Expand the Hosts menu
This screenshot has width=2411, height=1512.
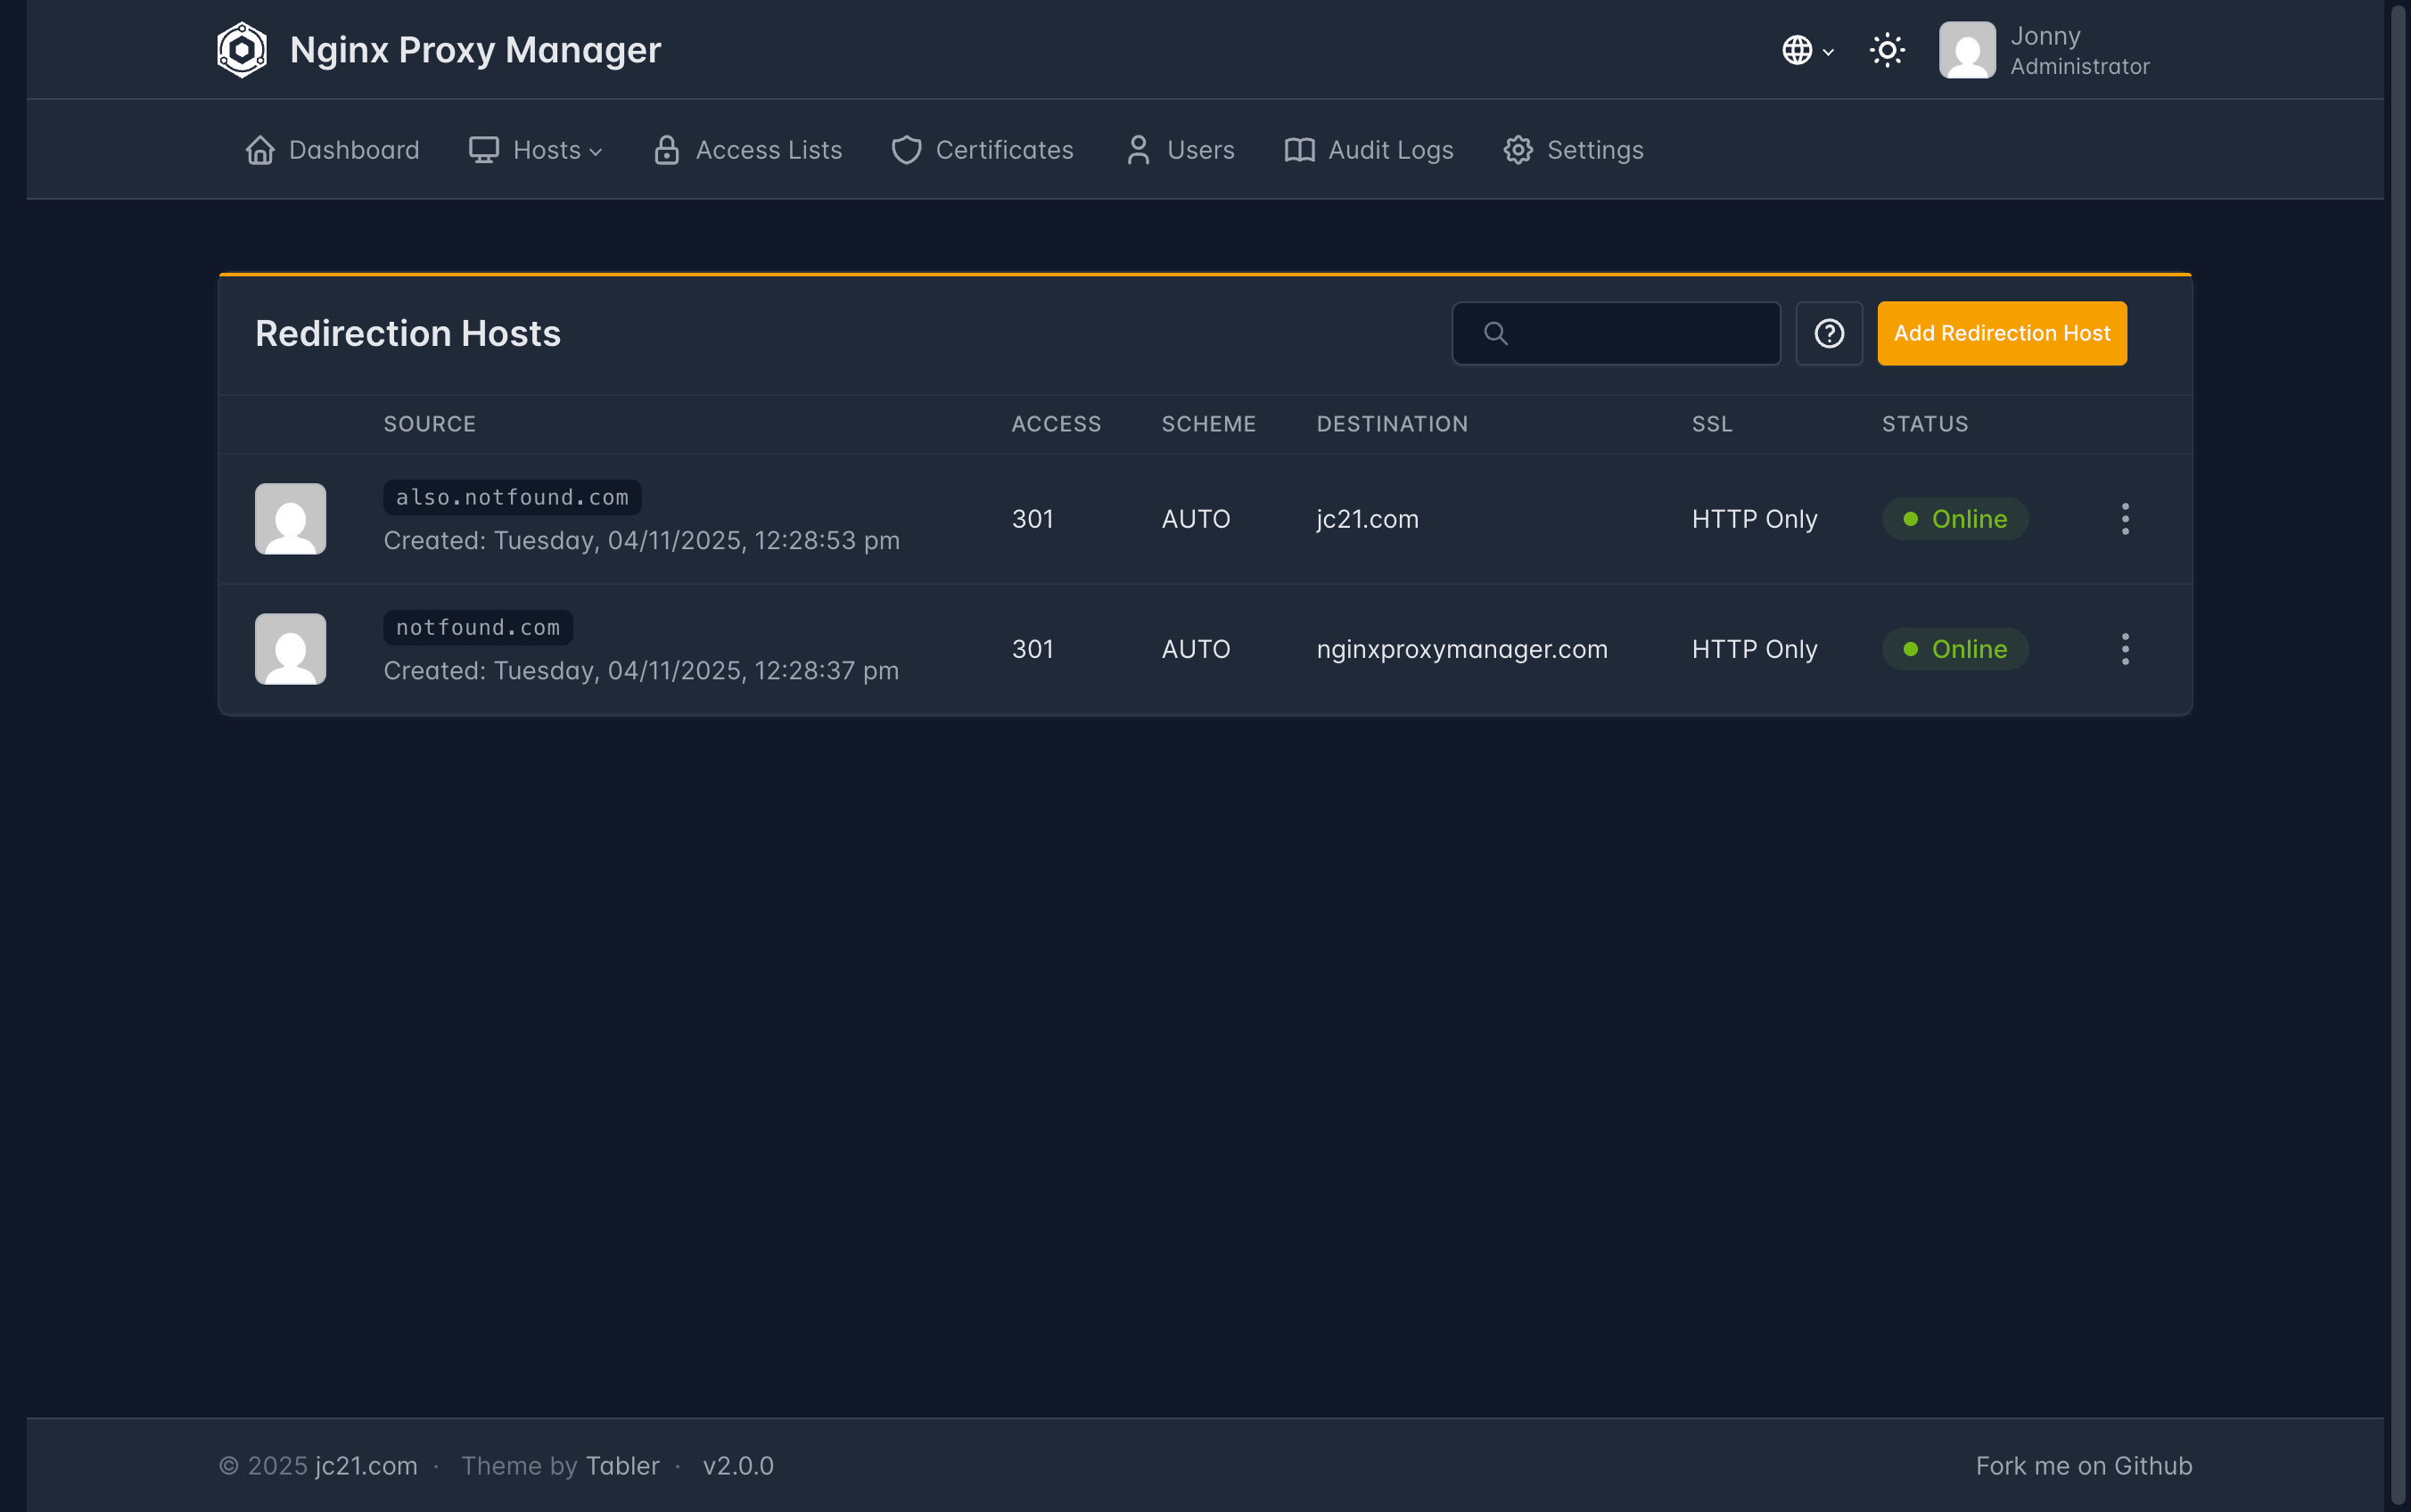[x=536, y=150]
